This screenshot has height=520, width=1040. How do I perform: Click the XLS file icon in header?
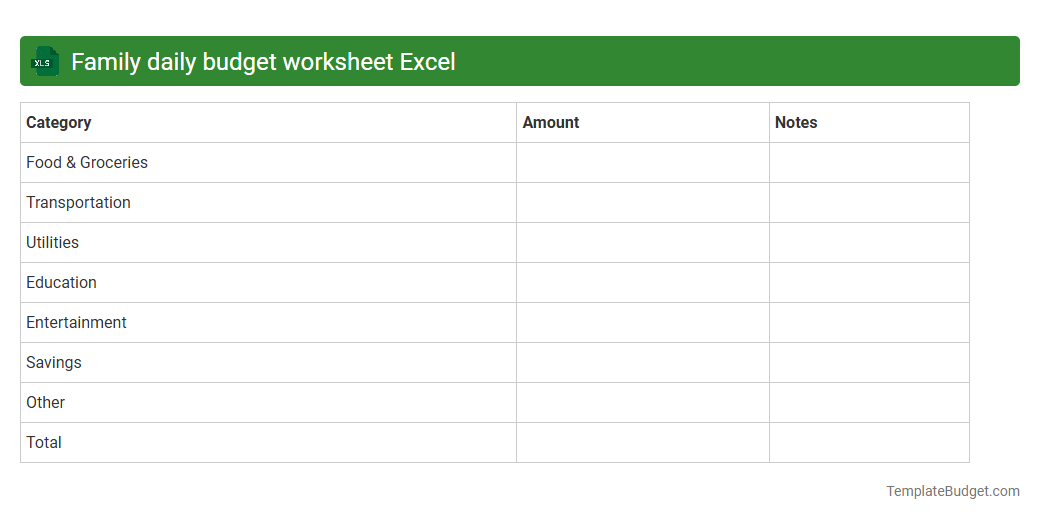44,61
